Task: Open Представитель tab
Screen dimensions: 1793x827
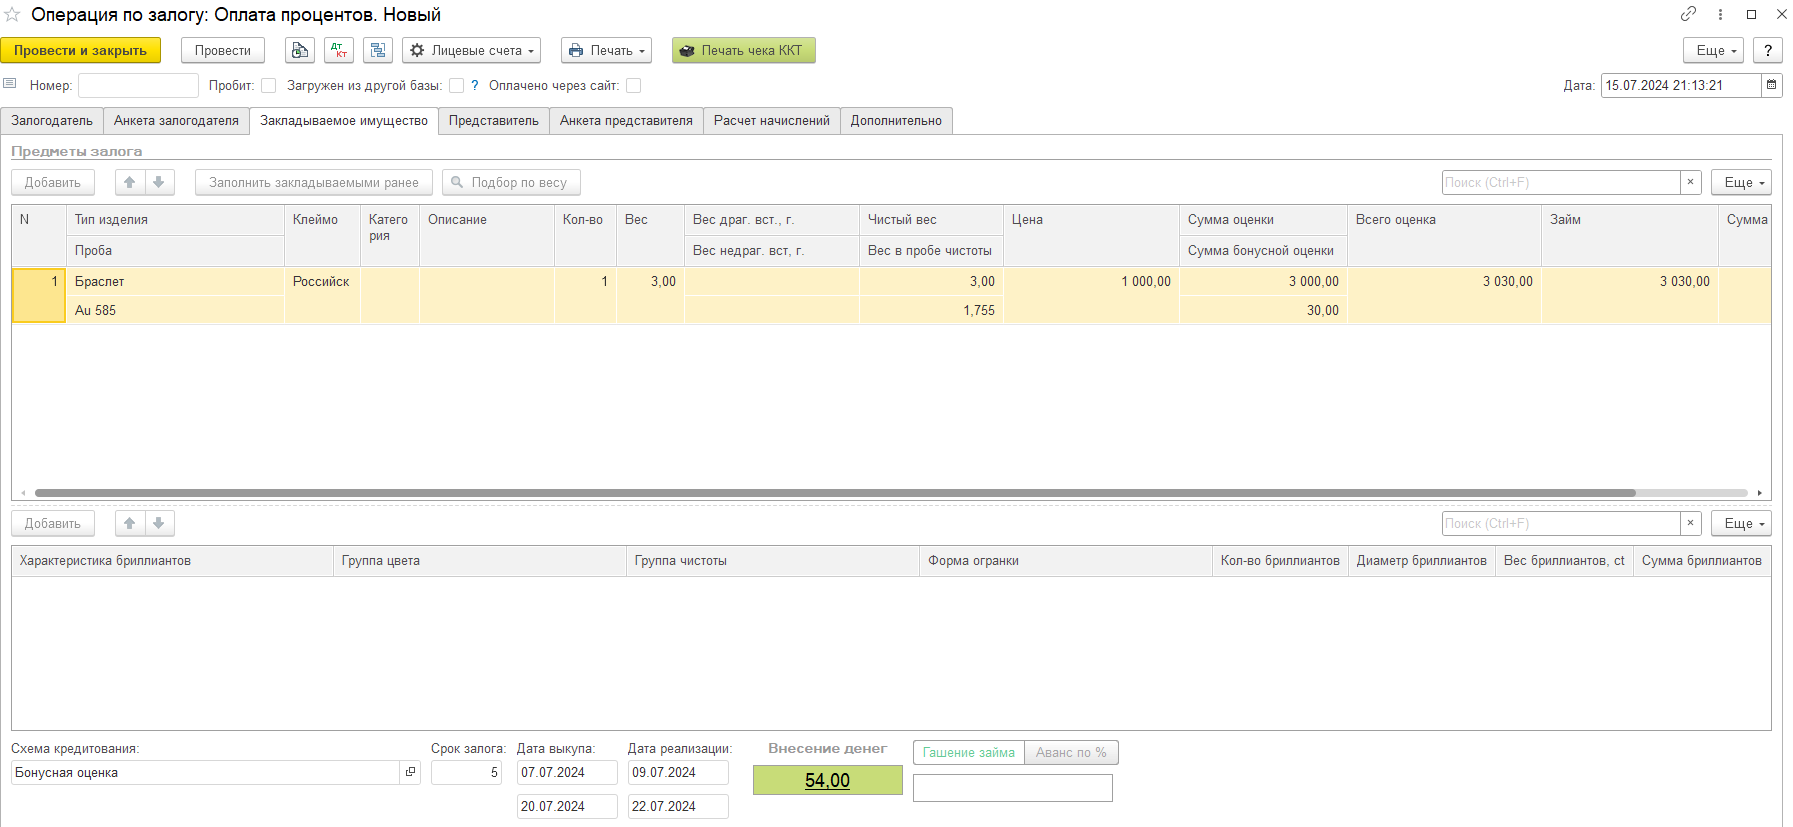Action: click(494, 121)
